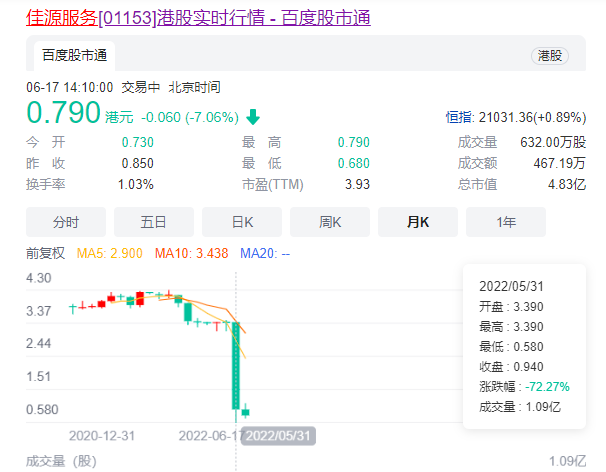Click the 4.30 y-axis label
606x472 pixels.
39,278
